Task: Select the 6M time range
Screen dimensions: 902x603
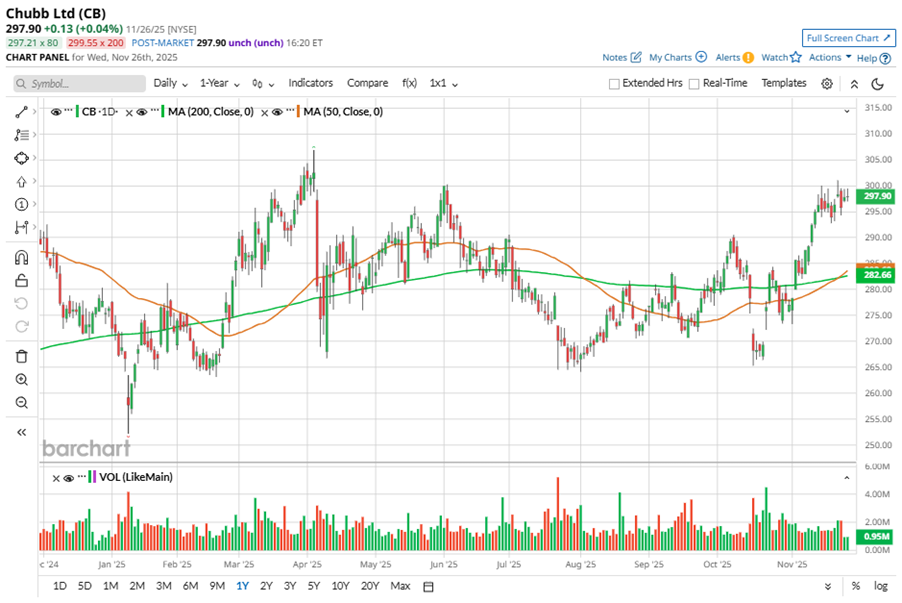Action: click(x=190, y=586)
